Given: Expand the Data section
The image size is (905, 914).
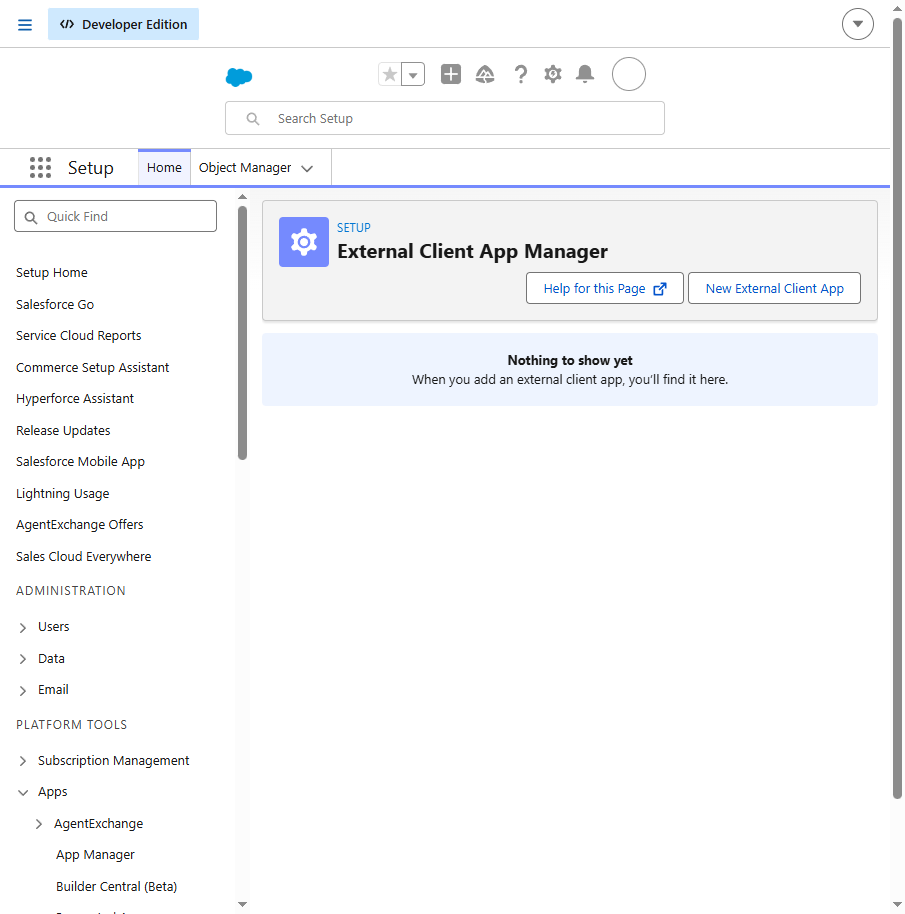Looking at the screenshot, I should point(23,659).
